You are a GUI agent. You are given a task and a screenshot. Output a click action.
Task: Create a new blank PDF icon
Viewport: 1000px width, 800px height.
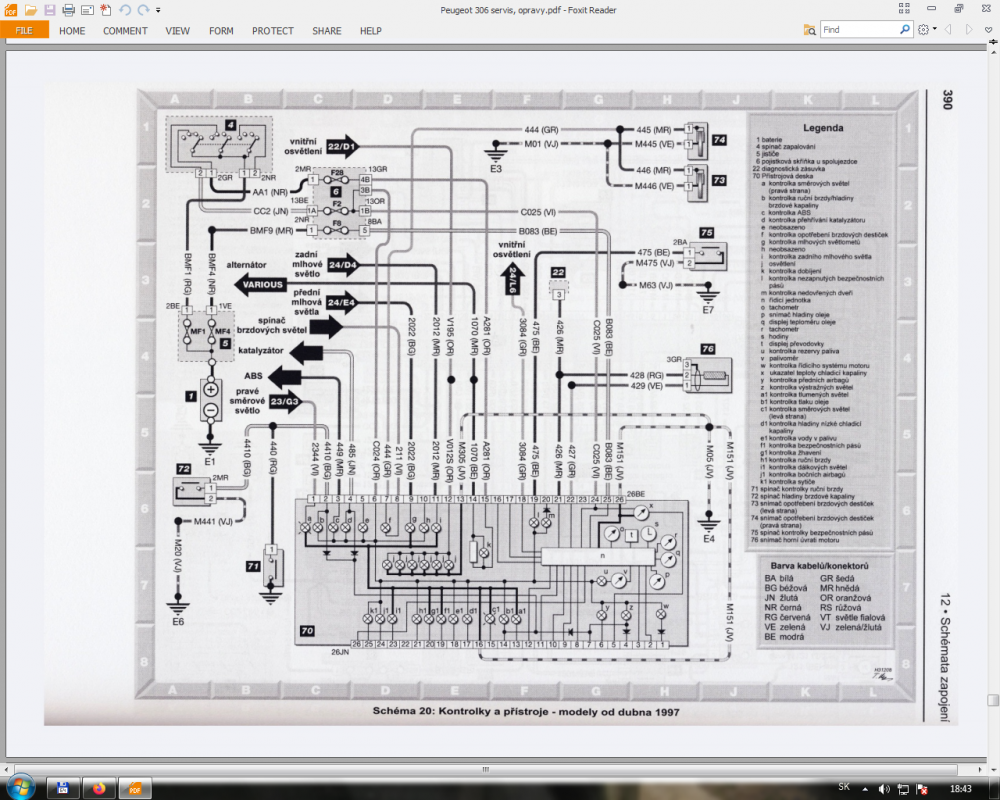tap(106, 10)
